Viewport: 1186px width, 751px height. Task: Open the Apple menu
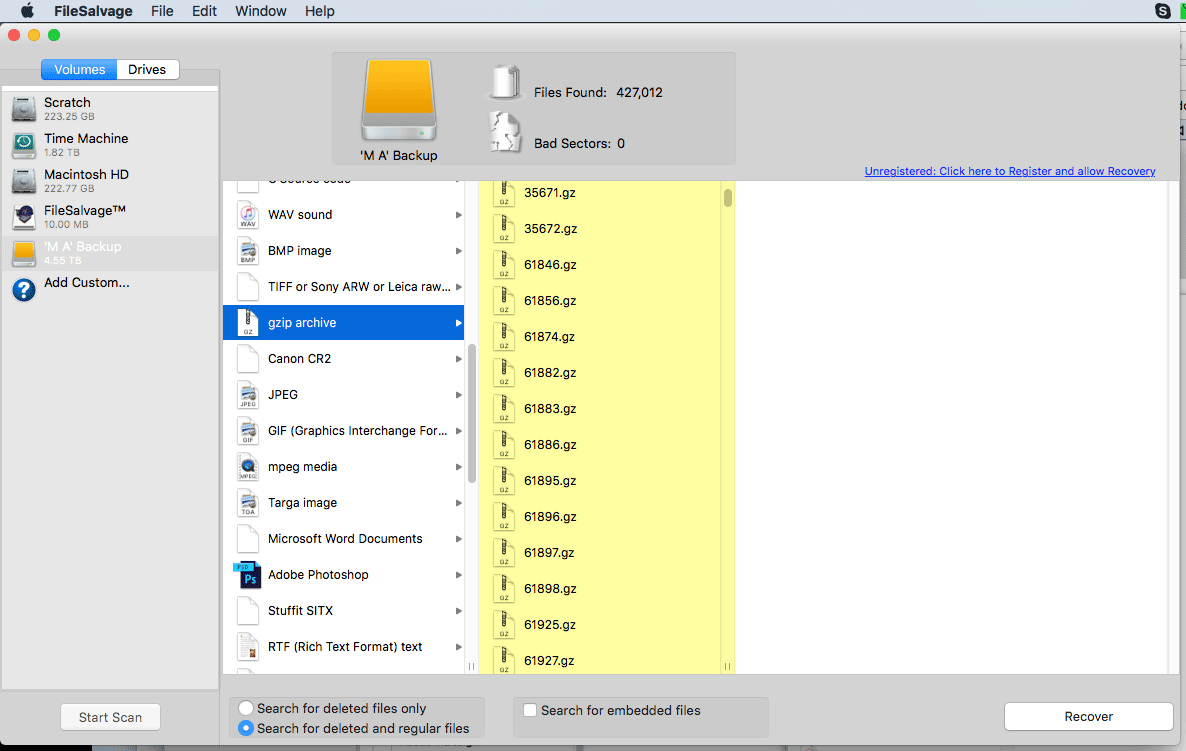[x=27, y=11]
